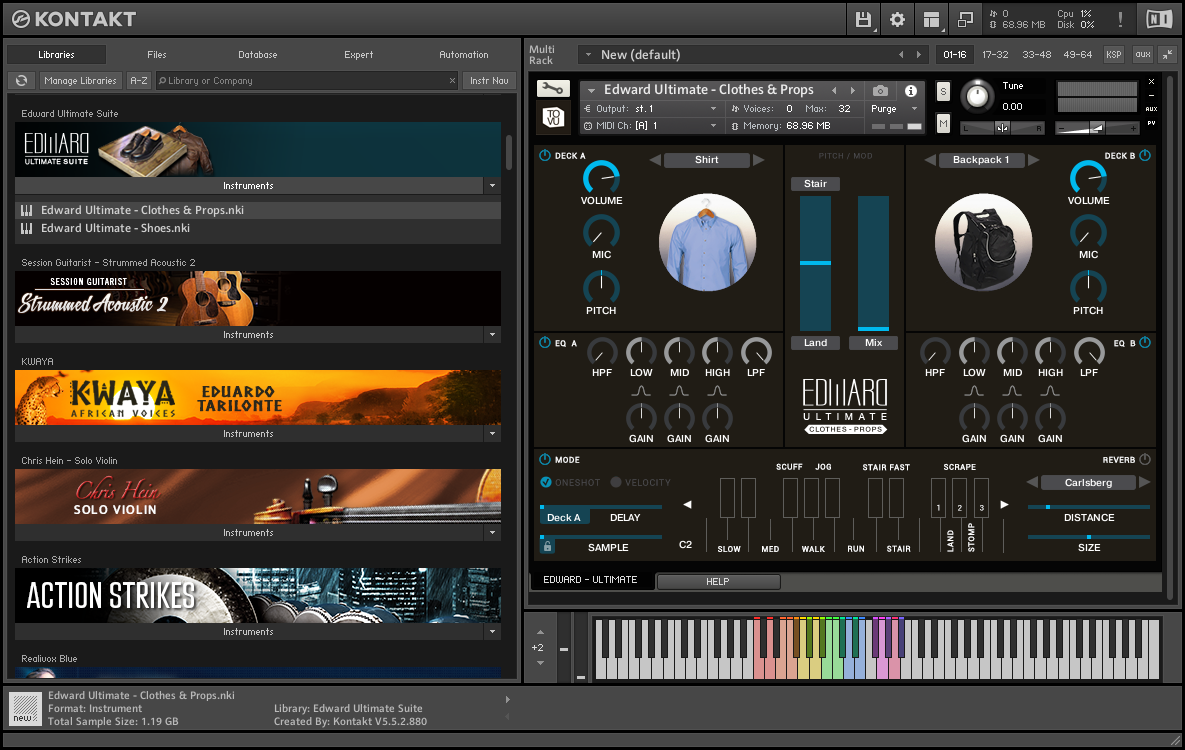This screenshot has height=750, width=1185.
Task: Click the sample lock padlock icon
Action: click(x=547, y=547)
